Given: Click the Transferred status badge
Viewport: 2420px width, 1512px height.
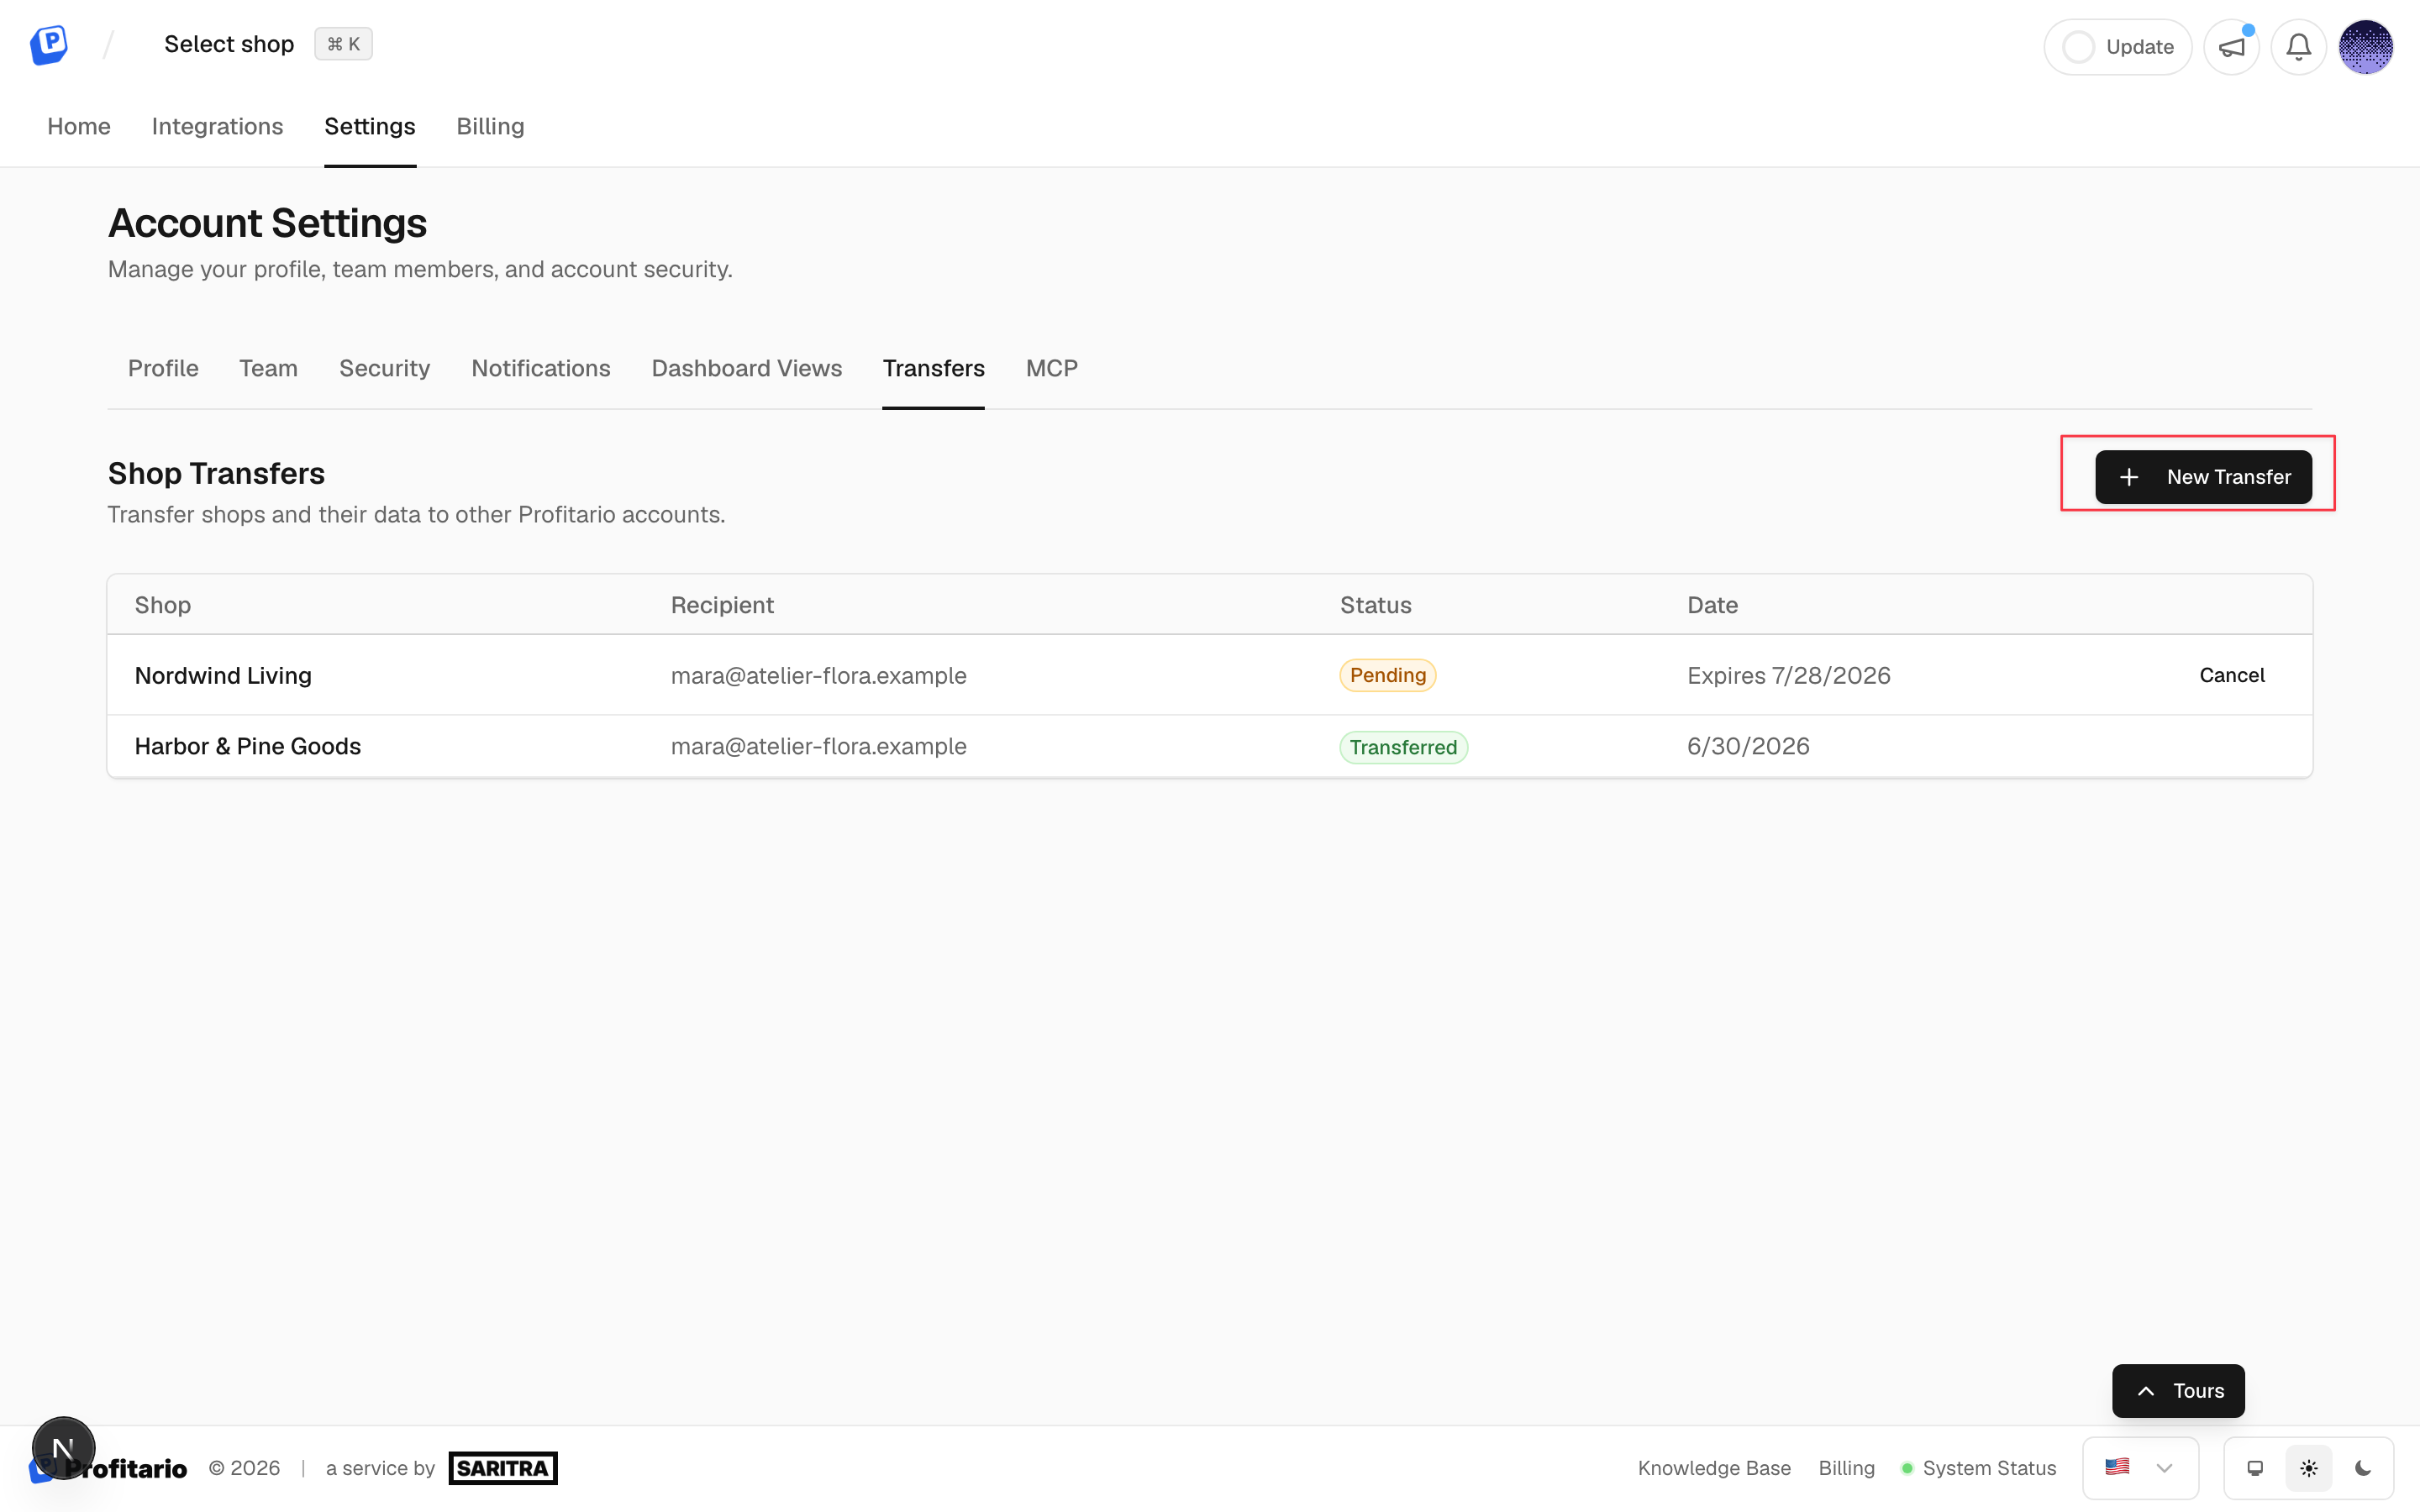Looking at the screenshot, I should pyautogui.click(x=1403, y=747).
